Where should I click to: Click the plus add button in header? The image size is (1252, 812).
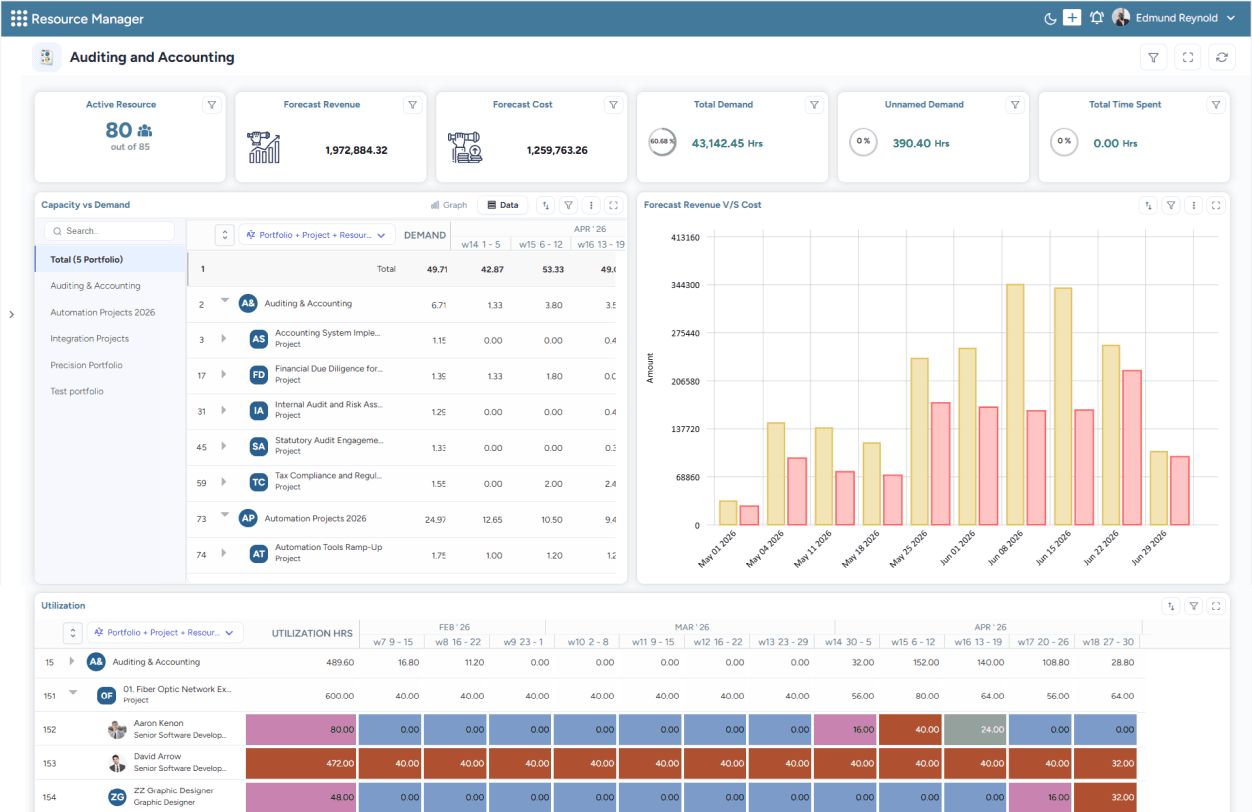coord(1072,18)
